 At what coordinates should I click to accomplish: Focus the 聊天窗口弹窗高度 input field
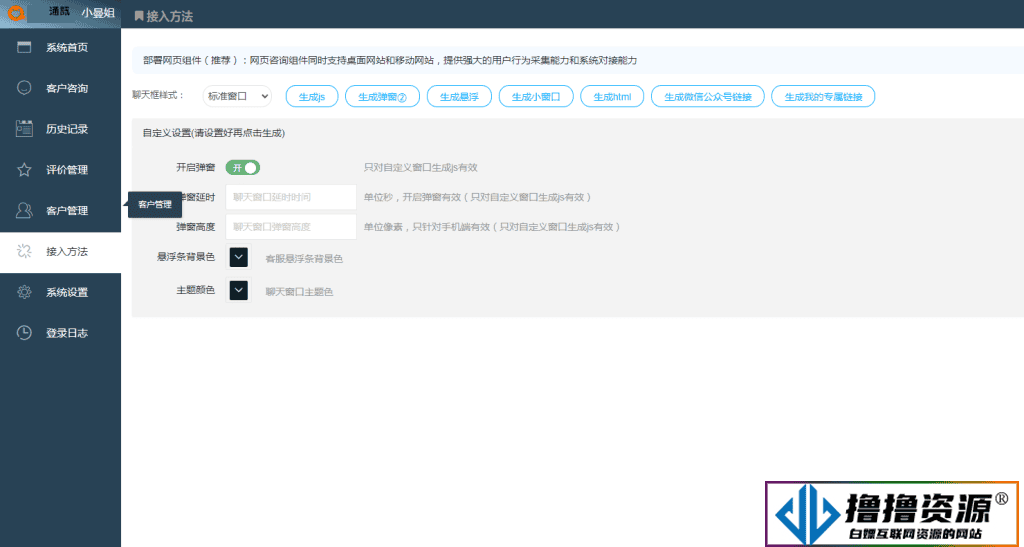pyautogui.click(x=291, y=227)
